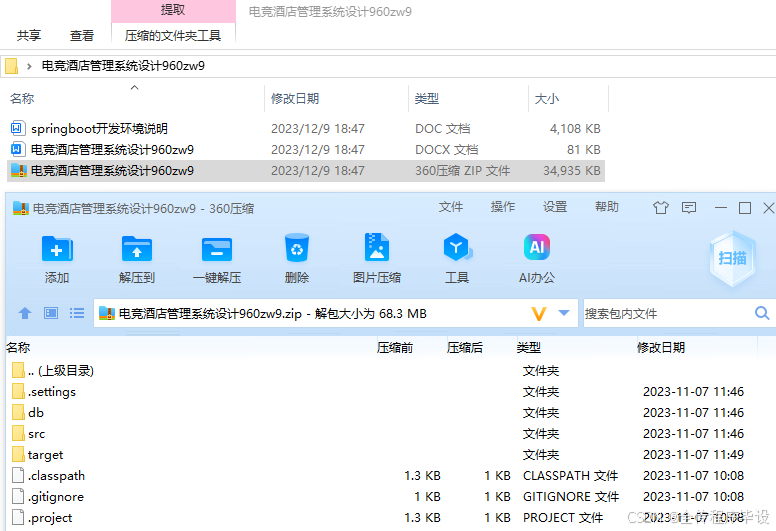776x531 pixels.
Task: Open the AI办公 icon
Action: tap(537, 247)
